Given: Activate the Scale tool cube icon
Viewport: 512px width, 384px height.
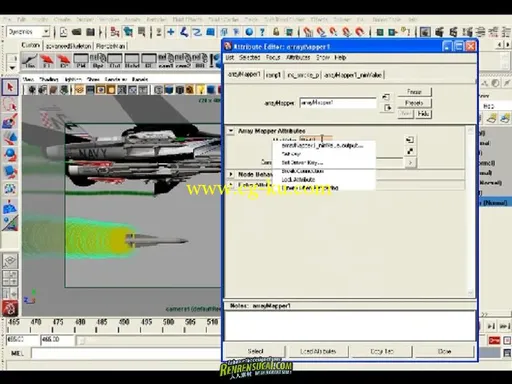Looking at the screenshot, I should [x=10, y=171].
